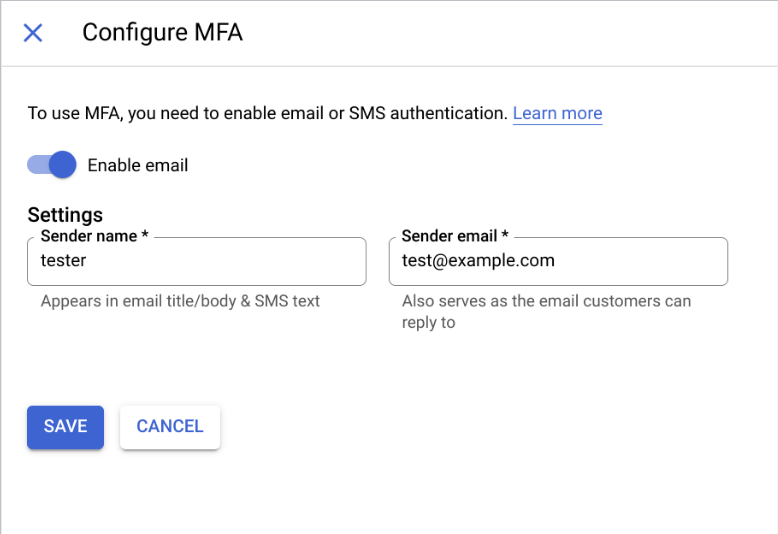Click the 'Appears in email title/body' helper text
This screenshot has width=778, height=534.
point(180,301)
